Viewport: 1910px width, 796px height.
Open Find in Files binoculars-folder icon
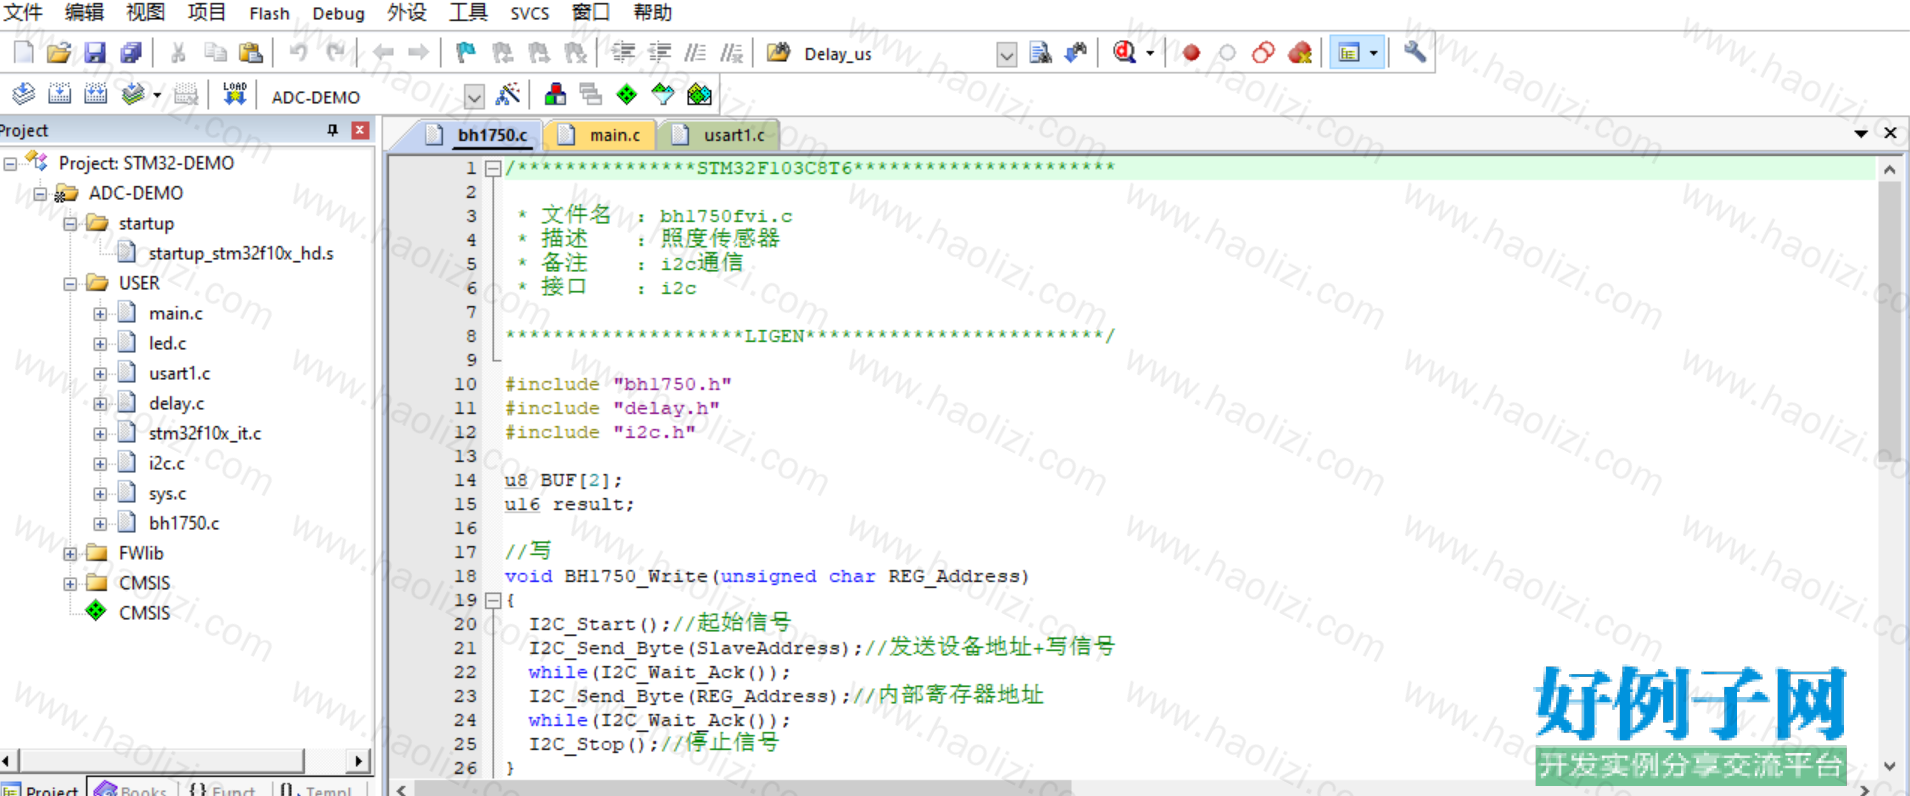pos(778,53)
